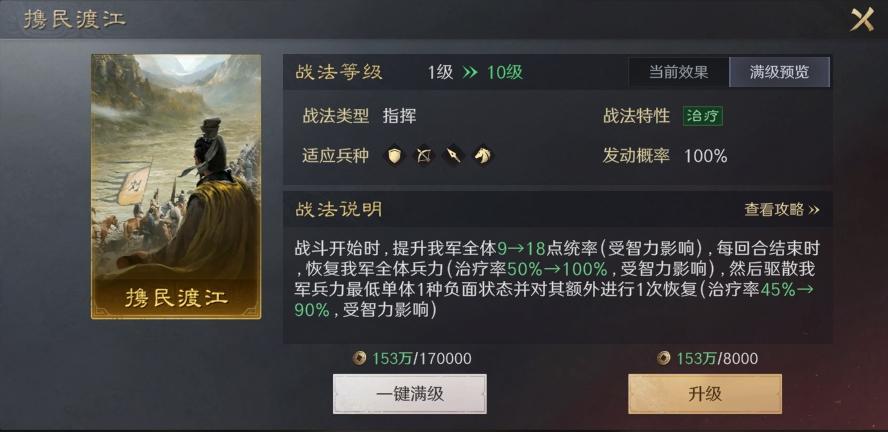The height and width of the screenshot is (432, 888).
Task: Click the 一键满级 button
Action: tap(409, 394)
